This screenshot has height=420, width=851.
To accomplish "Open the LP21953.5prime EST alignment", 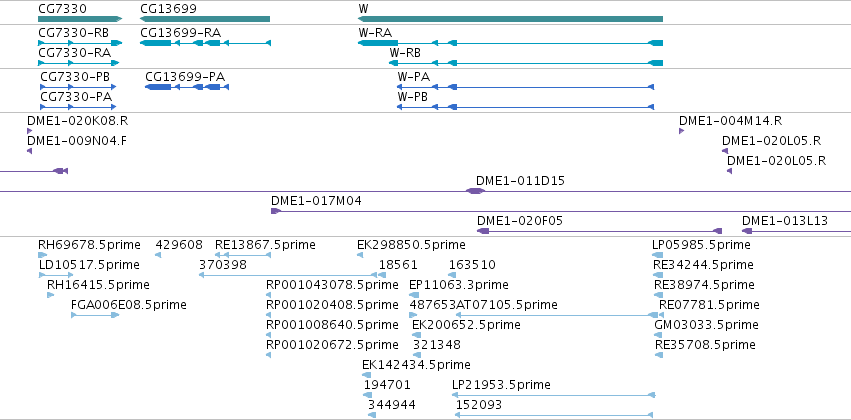I will [x=555, y=395].
